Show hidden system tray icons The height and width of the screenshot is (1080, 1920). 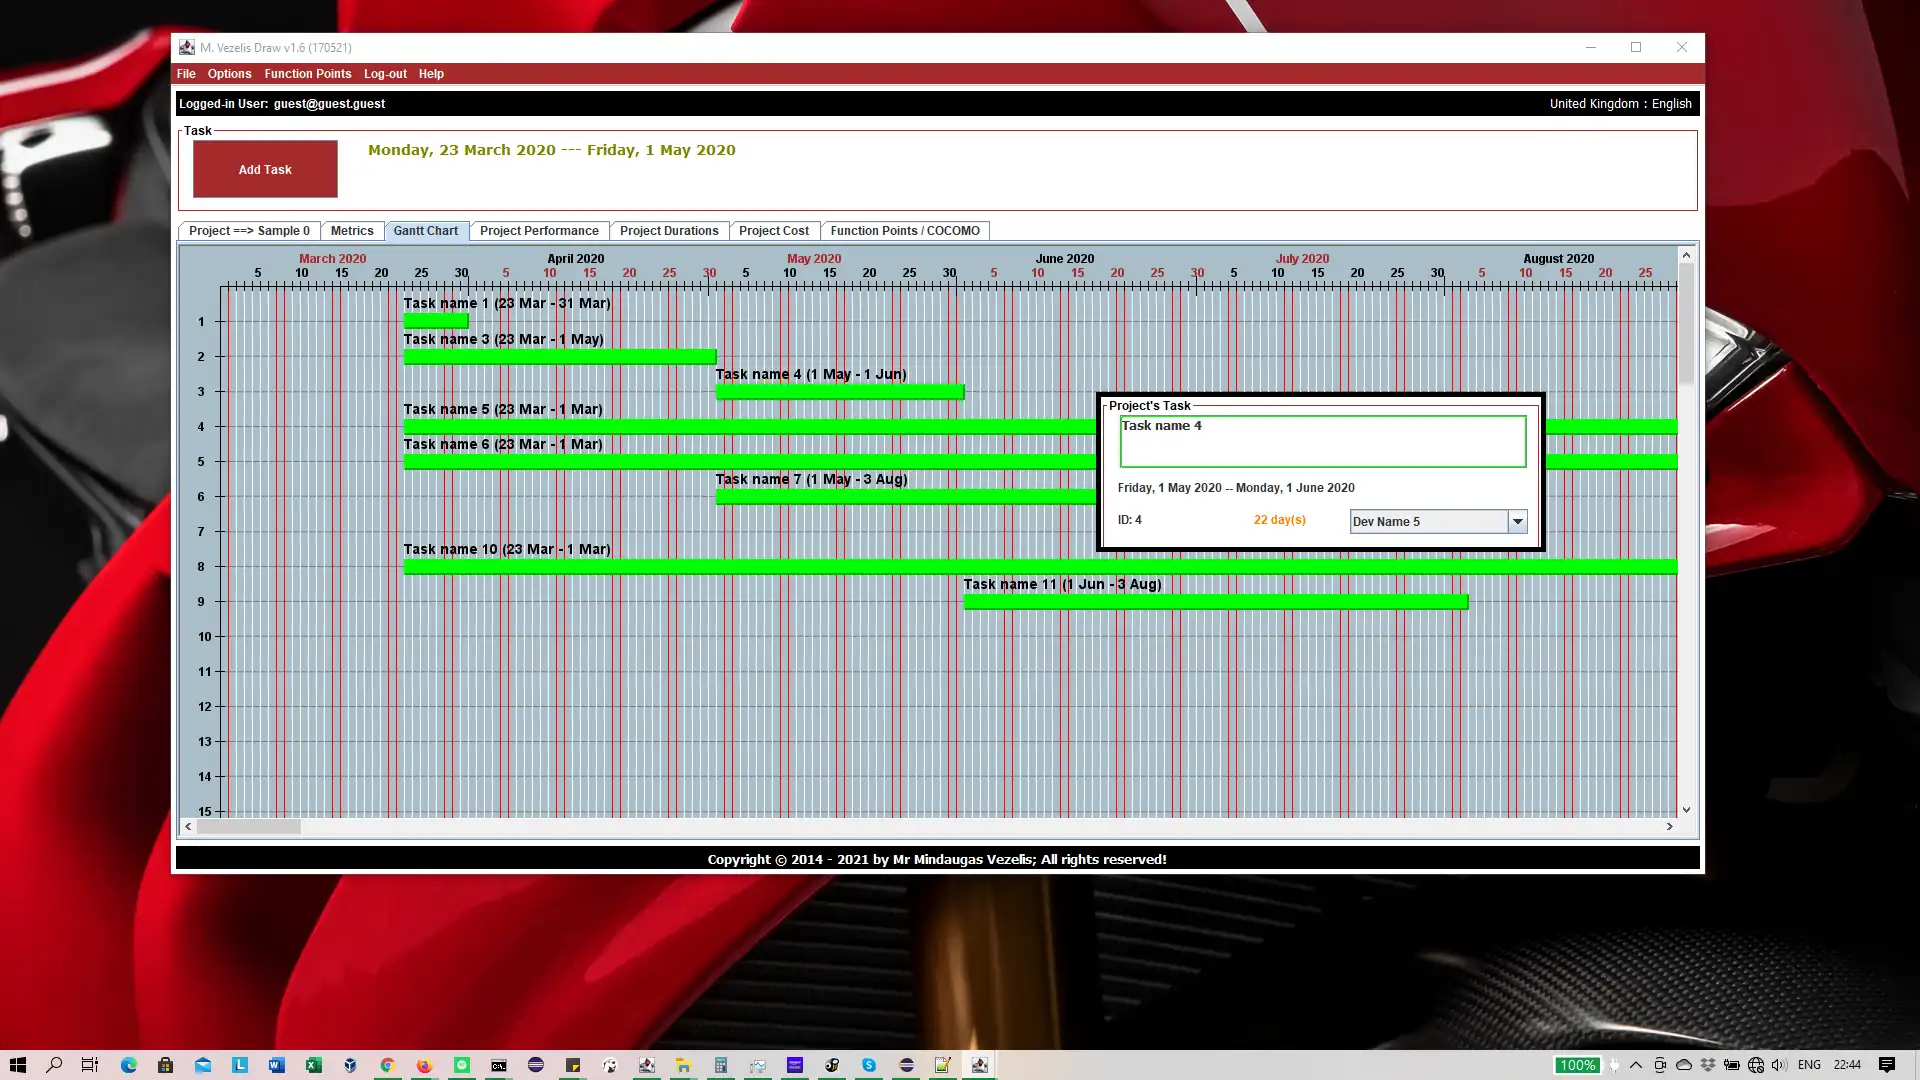(x=1636, y=1065)
